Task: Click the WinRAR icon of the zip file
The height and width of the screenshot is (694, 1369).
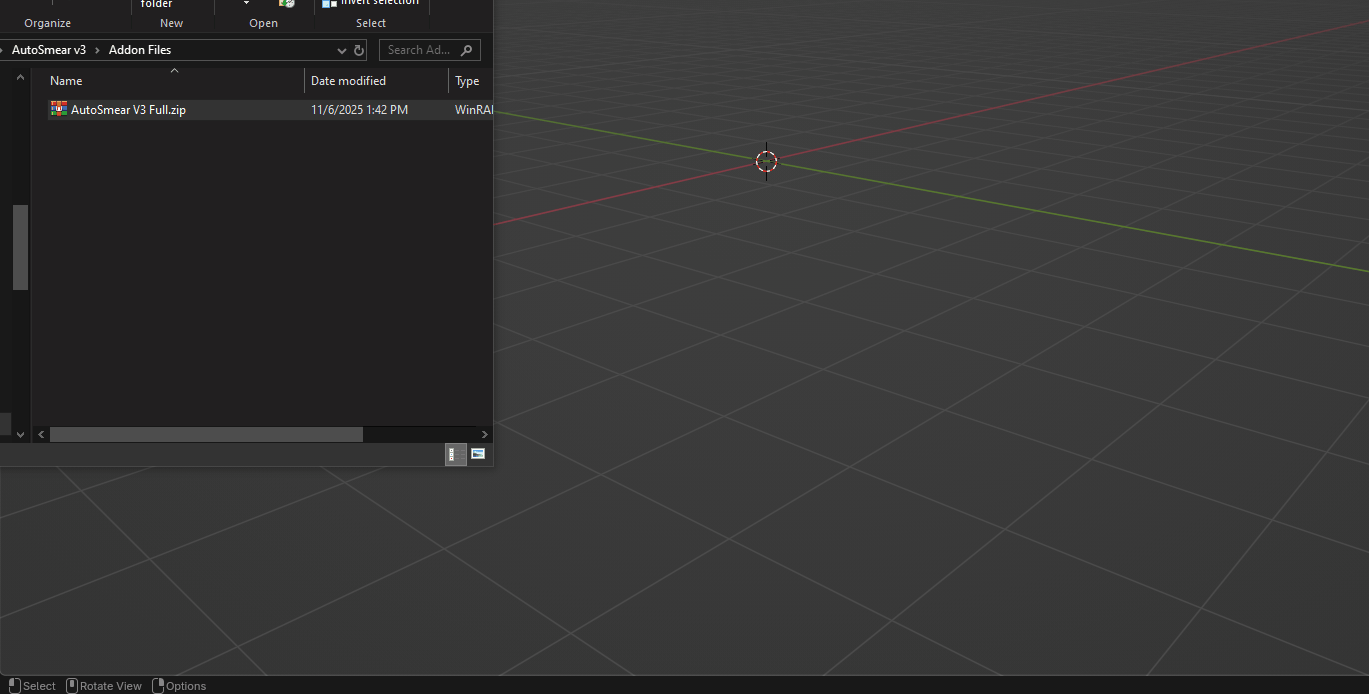Action: pos(59,109)
